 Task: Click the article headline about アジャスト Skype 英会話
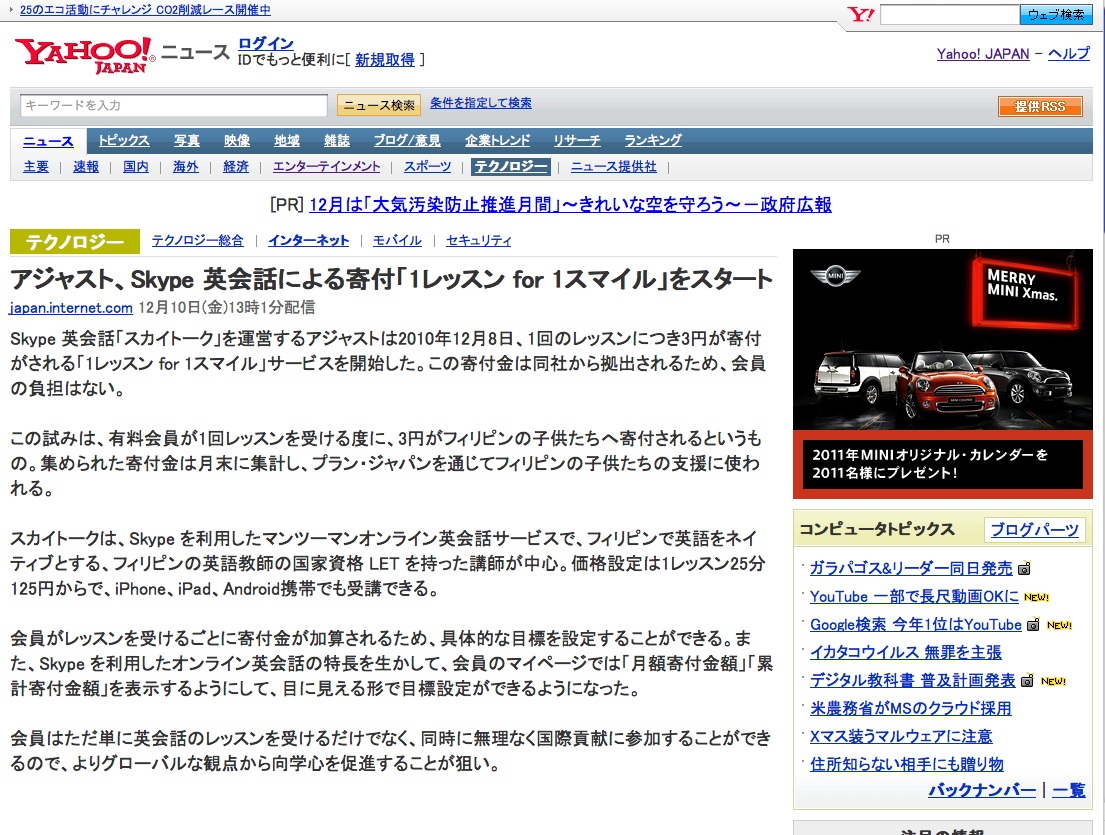(x=392, y=280)
